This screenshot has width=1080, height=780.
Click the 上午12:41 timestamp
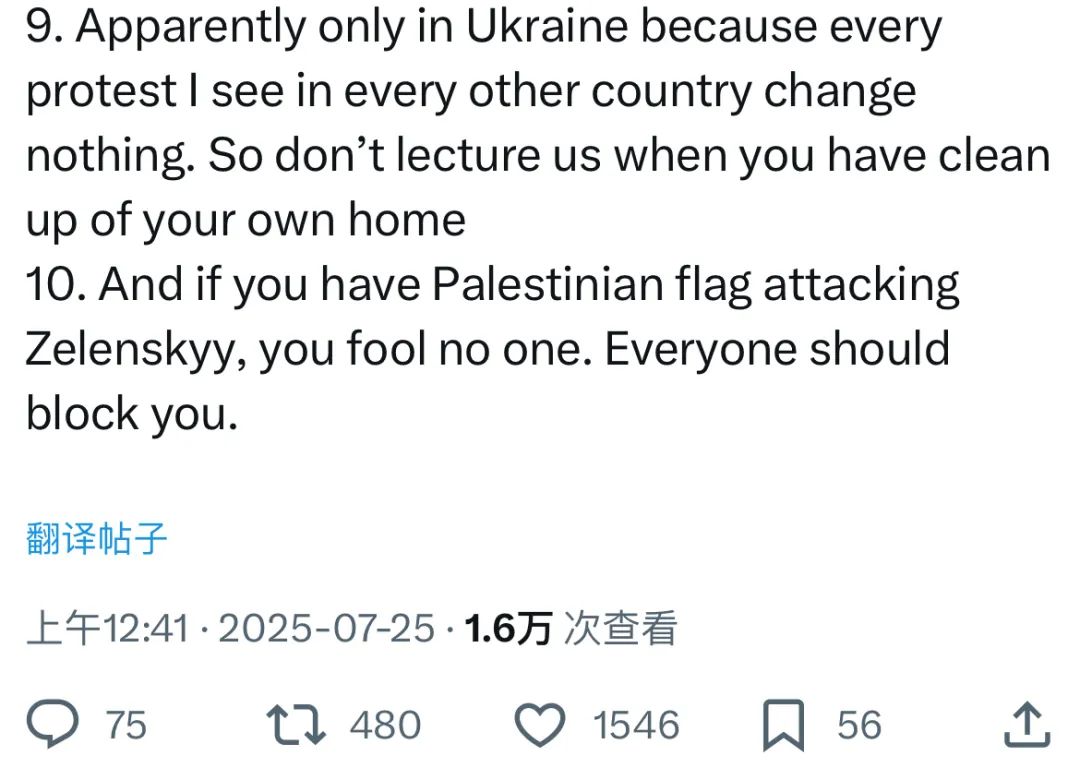107,628
